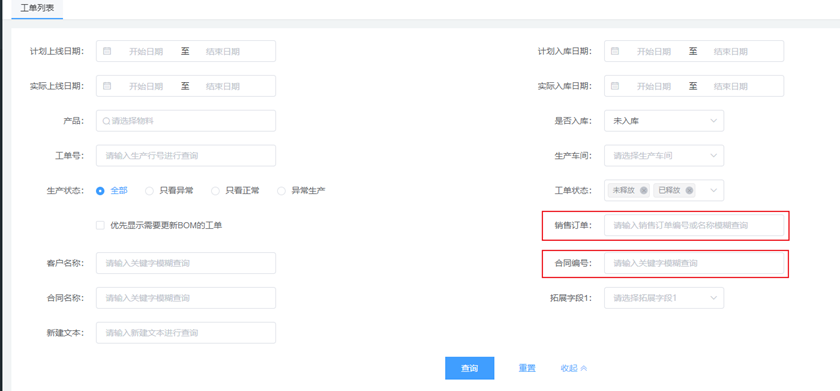Click 计划上线日期 start date field

[146, 51]
